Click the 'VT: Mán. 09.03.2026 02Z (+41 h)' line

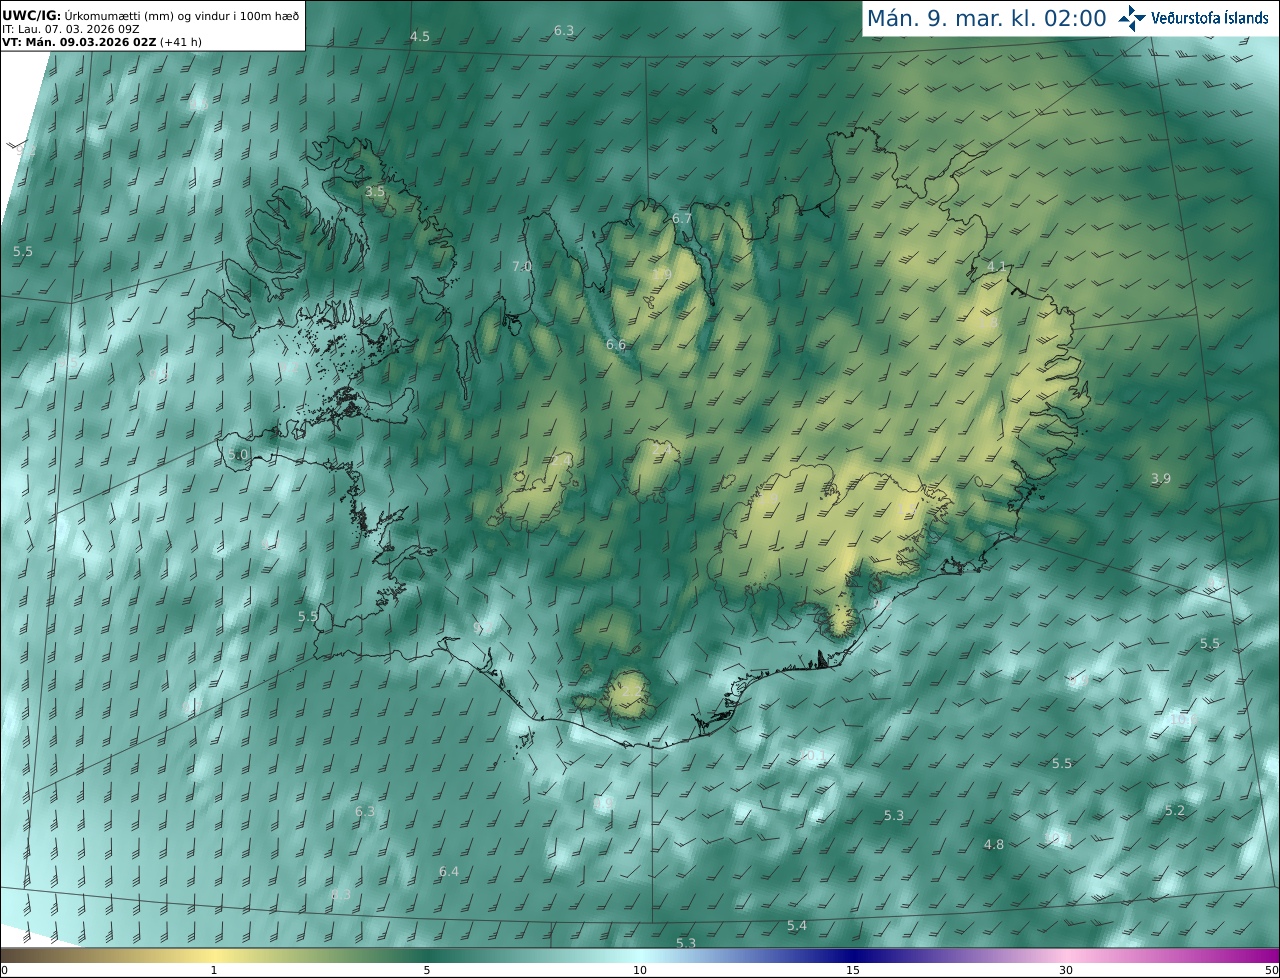point(100,43)
